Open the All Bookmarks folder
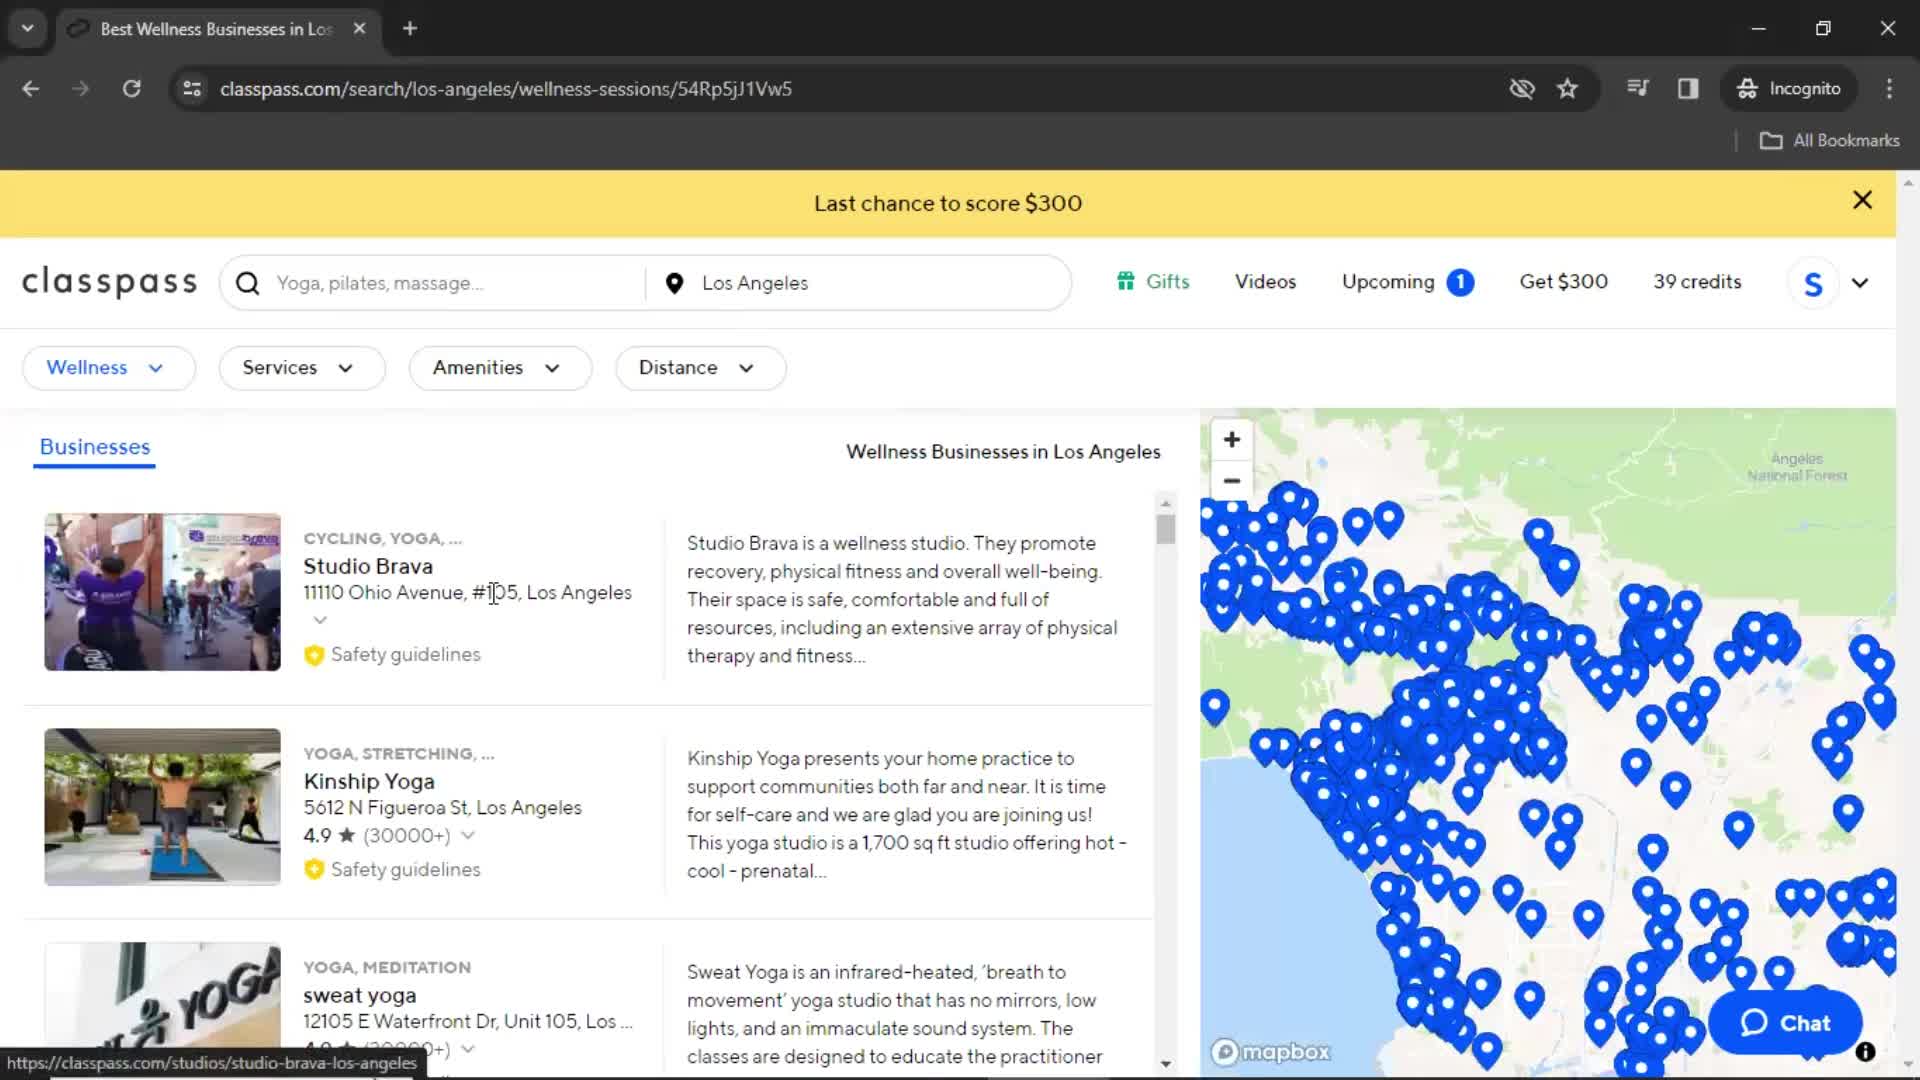The height and width of the screenshot is (1080, 1920). [x=1829, y=141]
